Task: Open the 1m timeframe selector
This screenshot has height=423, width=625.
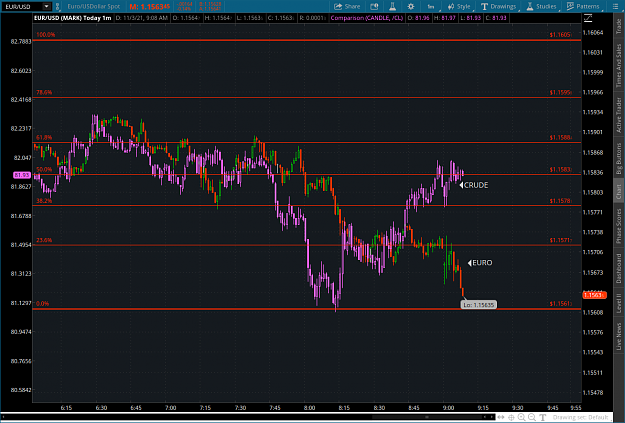Action: [431, 6]
